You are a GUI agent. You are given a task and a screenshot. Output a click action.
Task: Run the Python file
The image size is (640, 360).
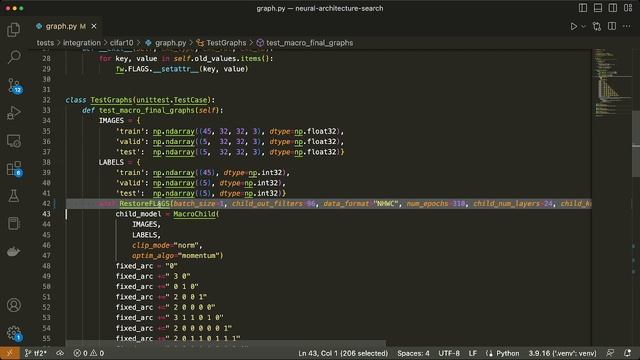point(573,26)
